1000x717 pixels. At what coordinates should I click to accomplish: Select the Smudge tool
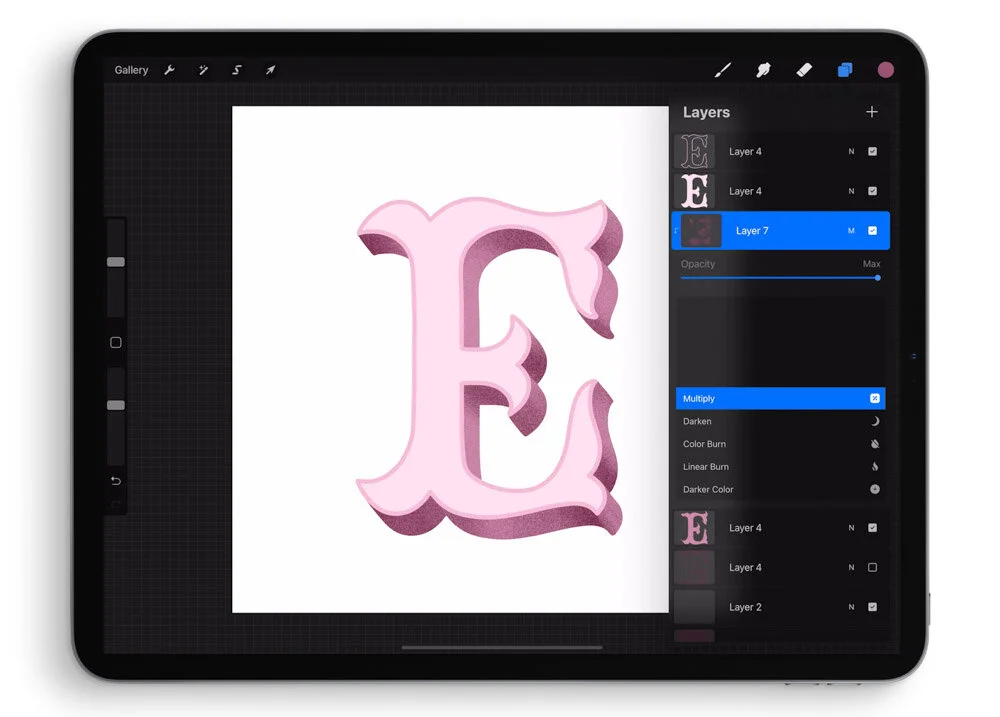(763, 70)
